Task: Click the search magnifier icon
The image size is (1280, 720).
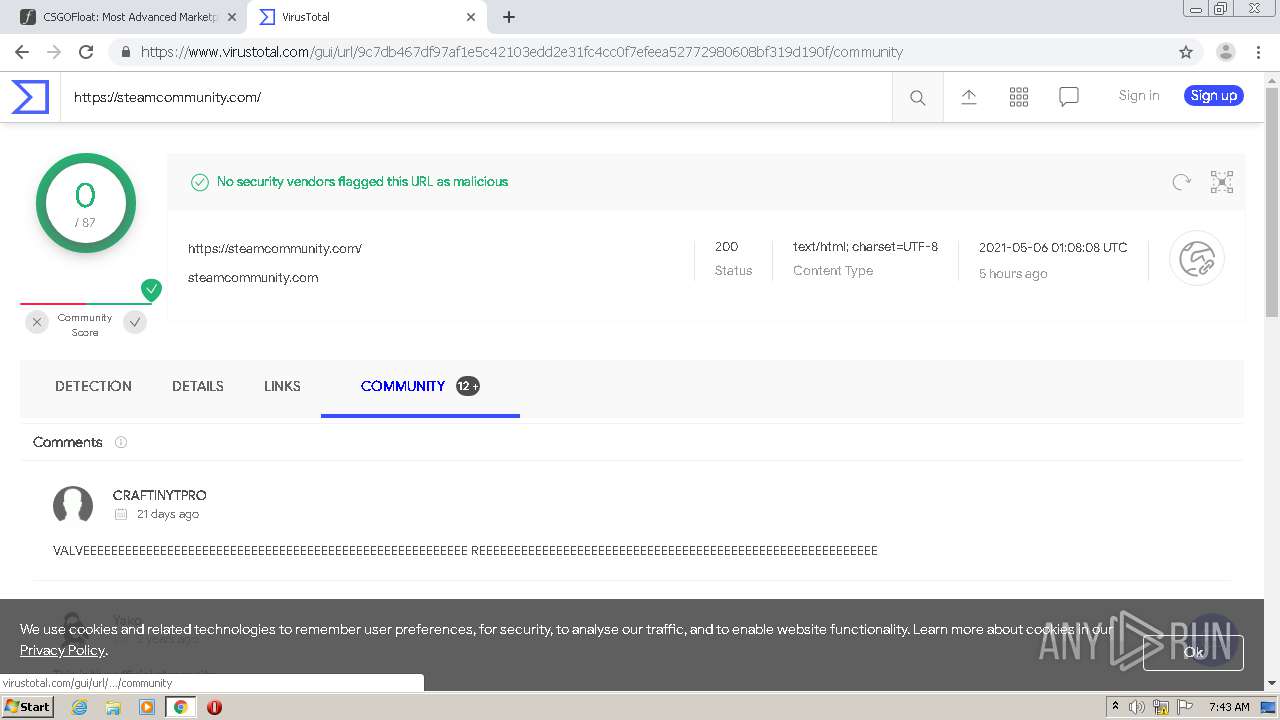Action: 917,97
